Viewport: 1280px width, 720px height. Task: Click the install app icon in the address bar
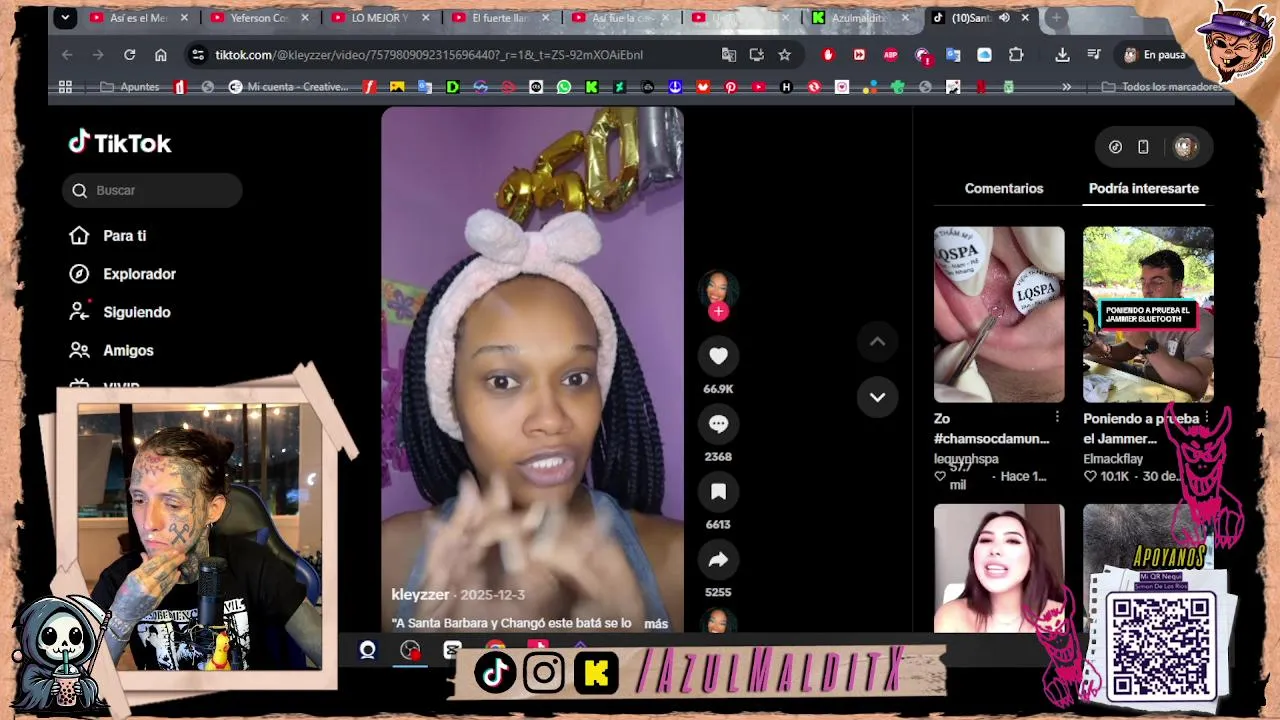(756, 55)
